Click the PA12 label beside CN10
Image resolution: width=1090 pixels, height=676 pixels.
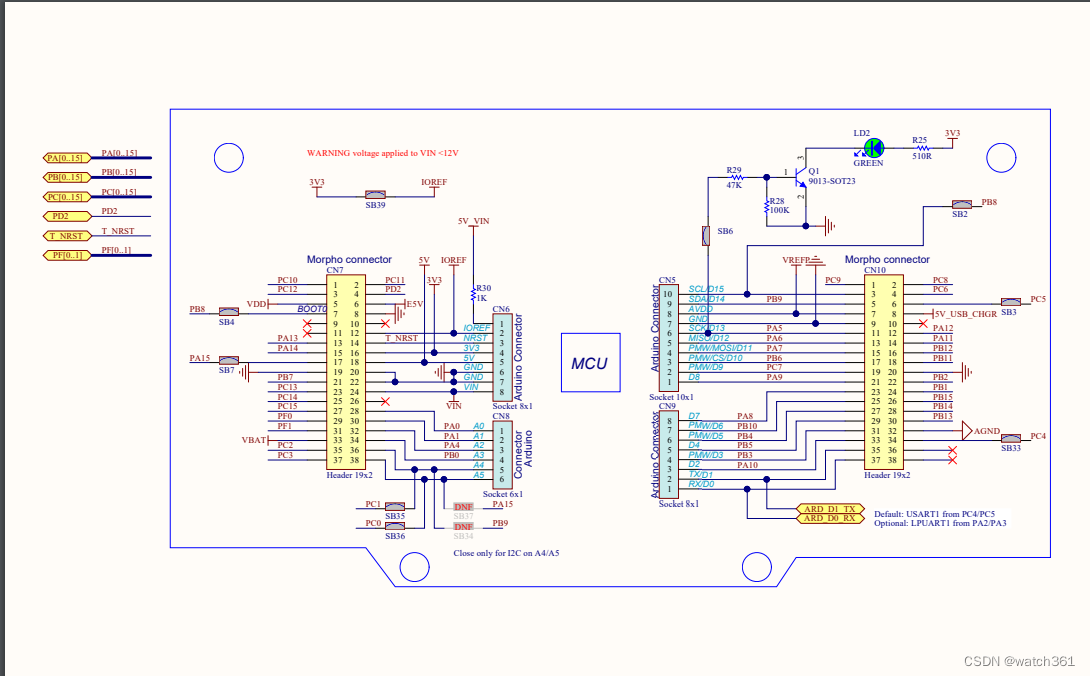[x=943, y=328]
